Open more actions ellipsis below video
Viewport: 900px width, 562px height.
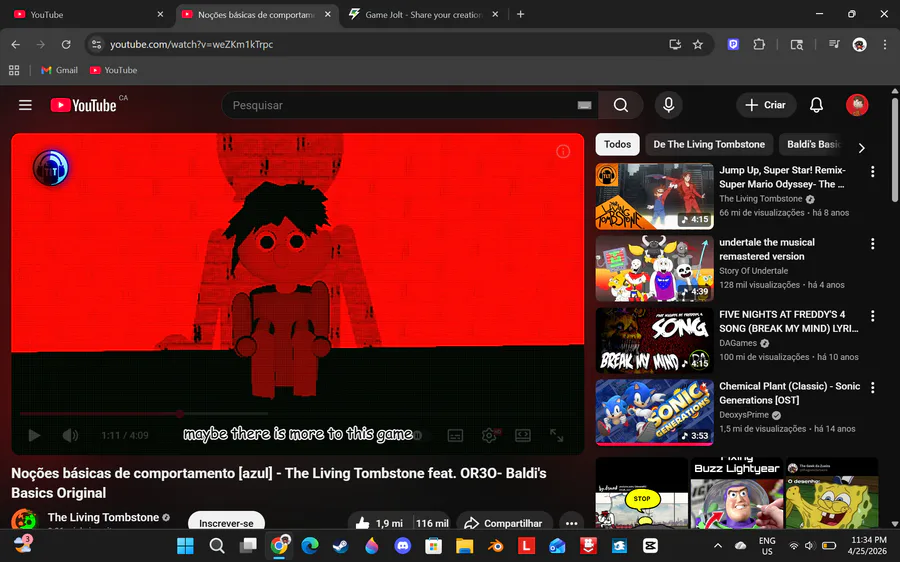(x=571, y=523)
